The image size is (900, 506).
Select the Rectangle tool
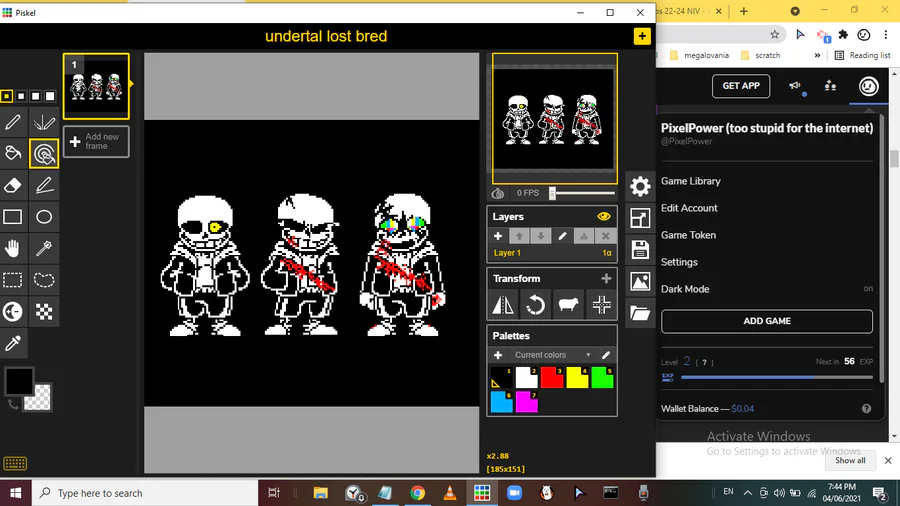tap(13, 217)
